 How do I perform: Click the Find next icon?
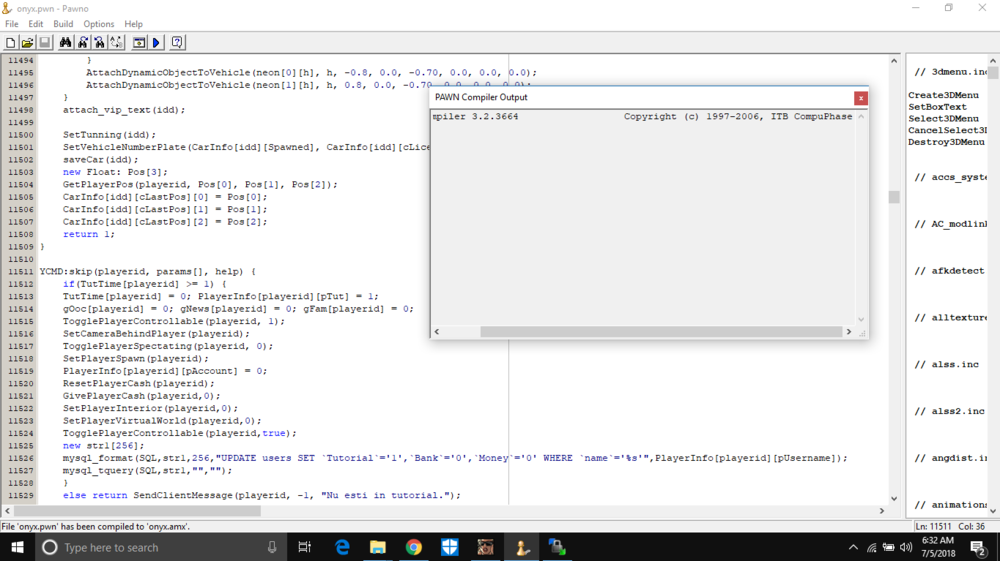tap(82, 43)
